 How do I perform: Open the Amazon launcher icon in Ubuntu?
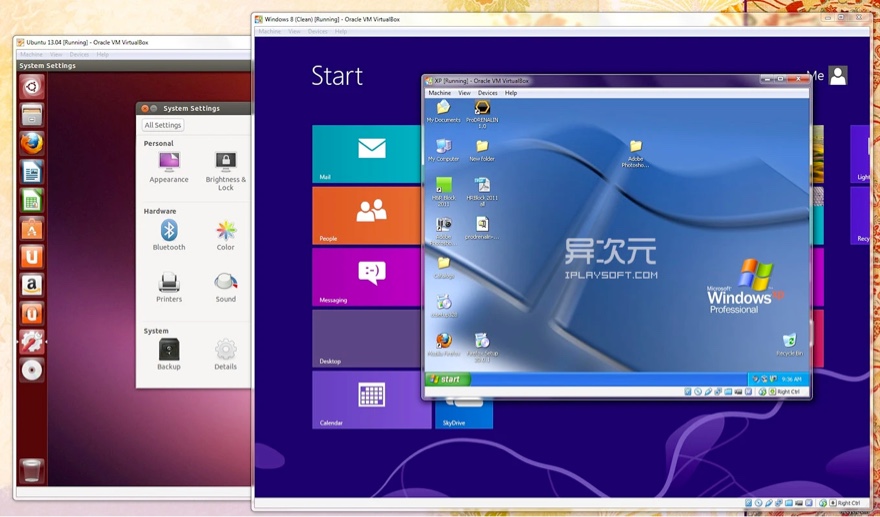tap(31, 285)
